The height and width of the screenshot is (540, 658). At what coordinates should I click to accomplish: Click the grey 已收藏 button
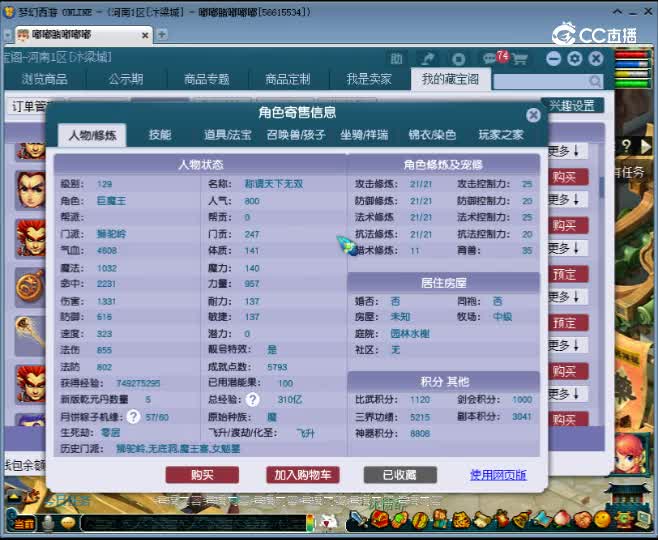point(400,475)
